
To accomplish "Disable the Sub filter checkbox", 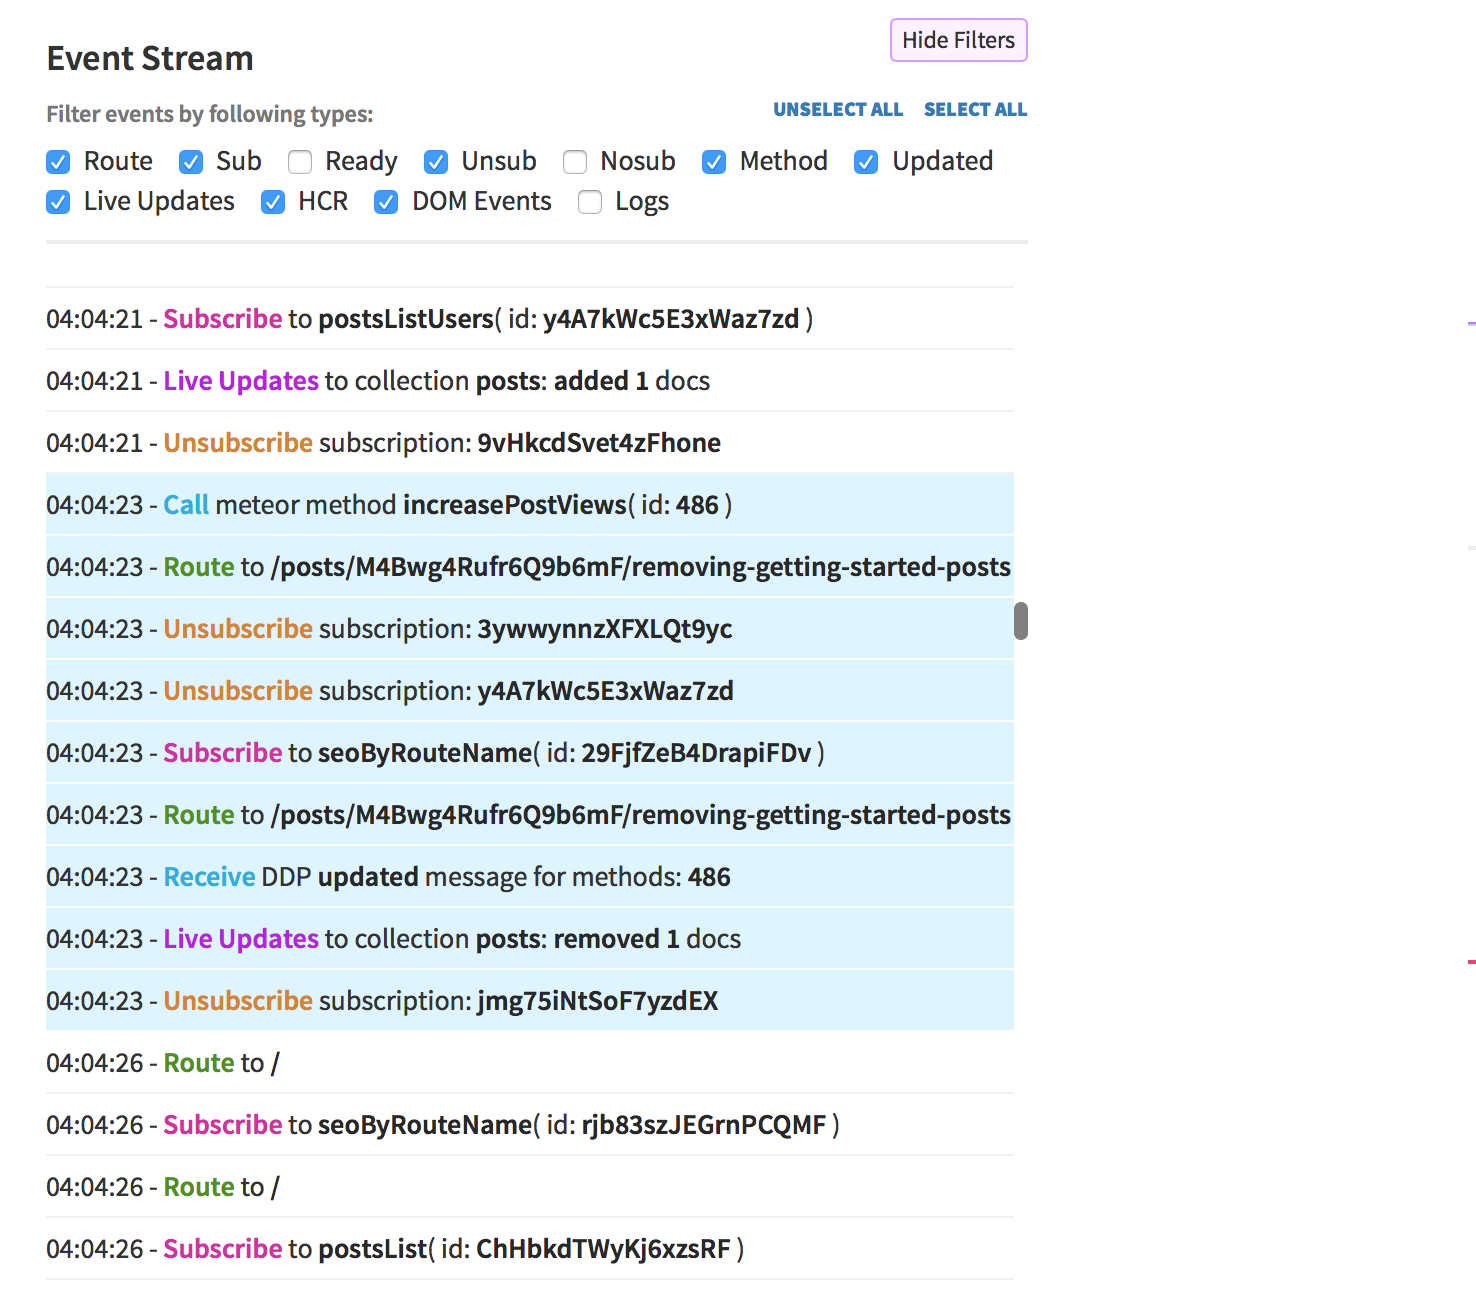I will (191, 162).
